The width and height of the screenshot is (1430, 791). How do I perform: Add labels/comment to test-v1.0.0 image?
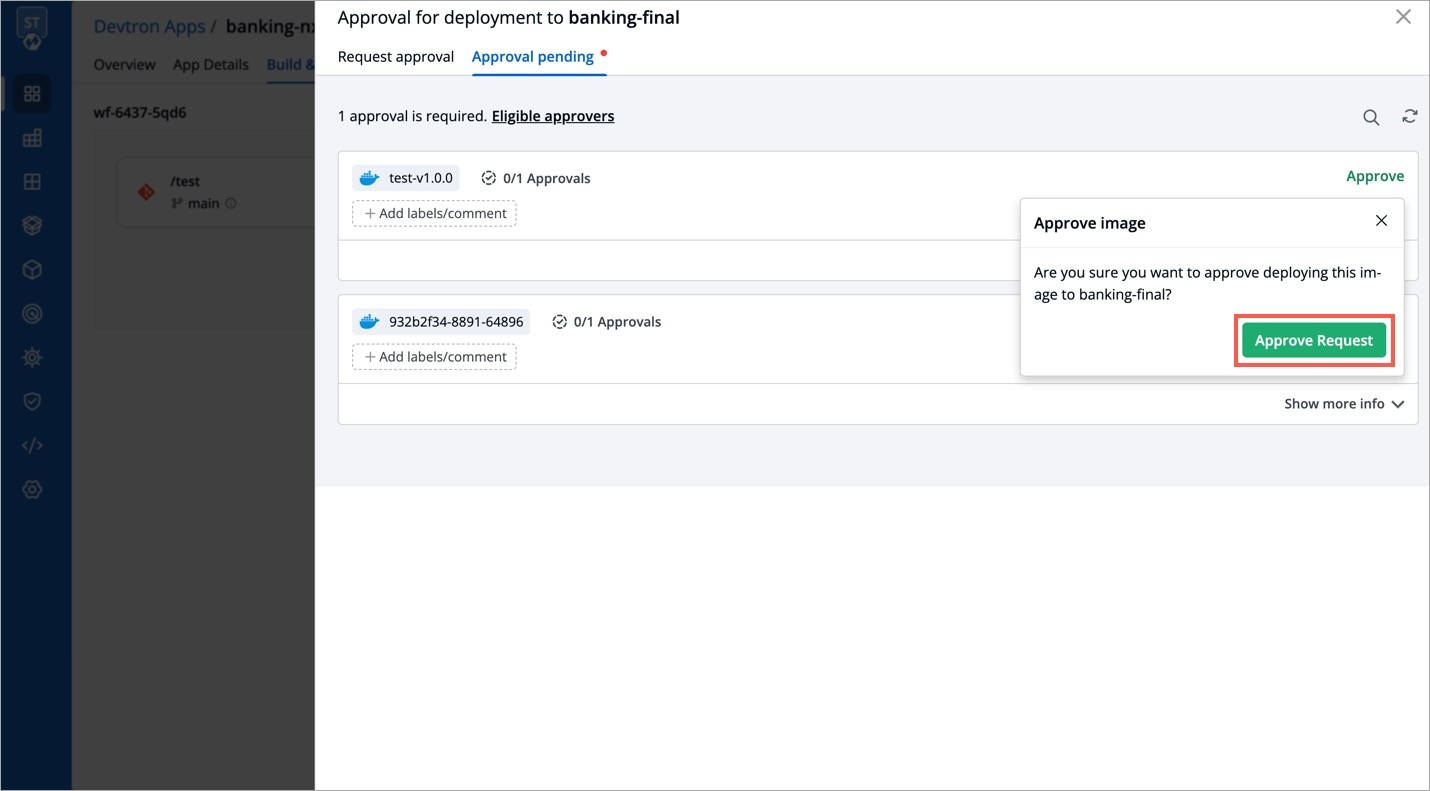click(434, 214)
